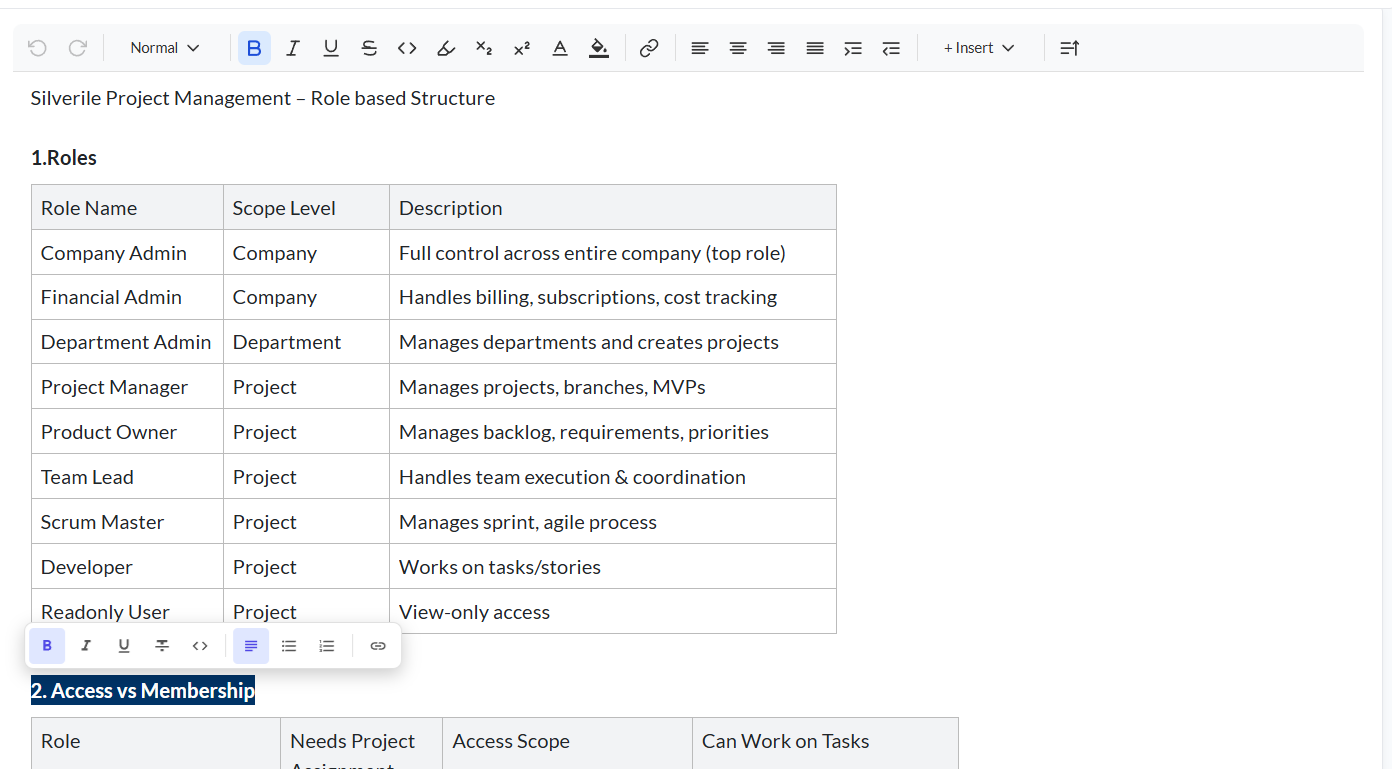This screenshot has height=769, width=1392.
Task: Undo the last edit
Action: [37, 48]
